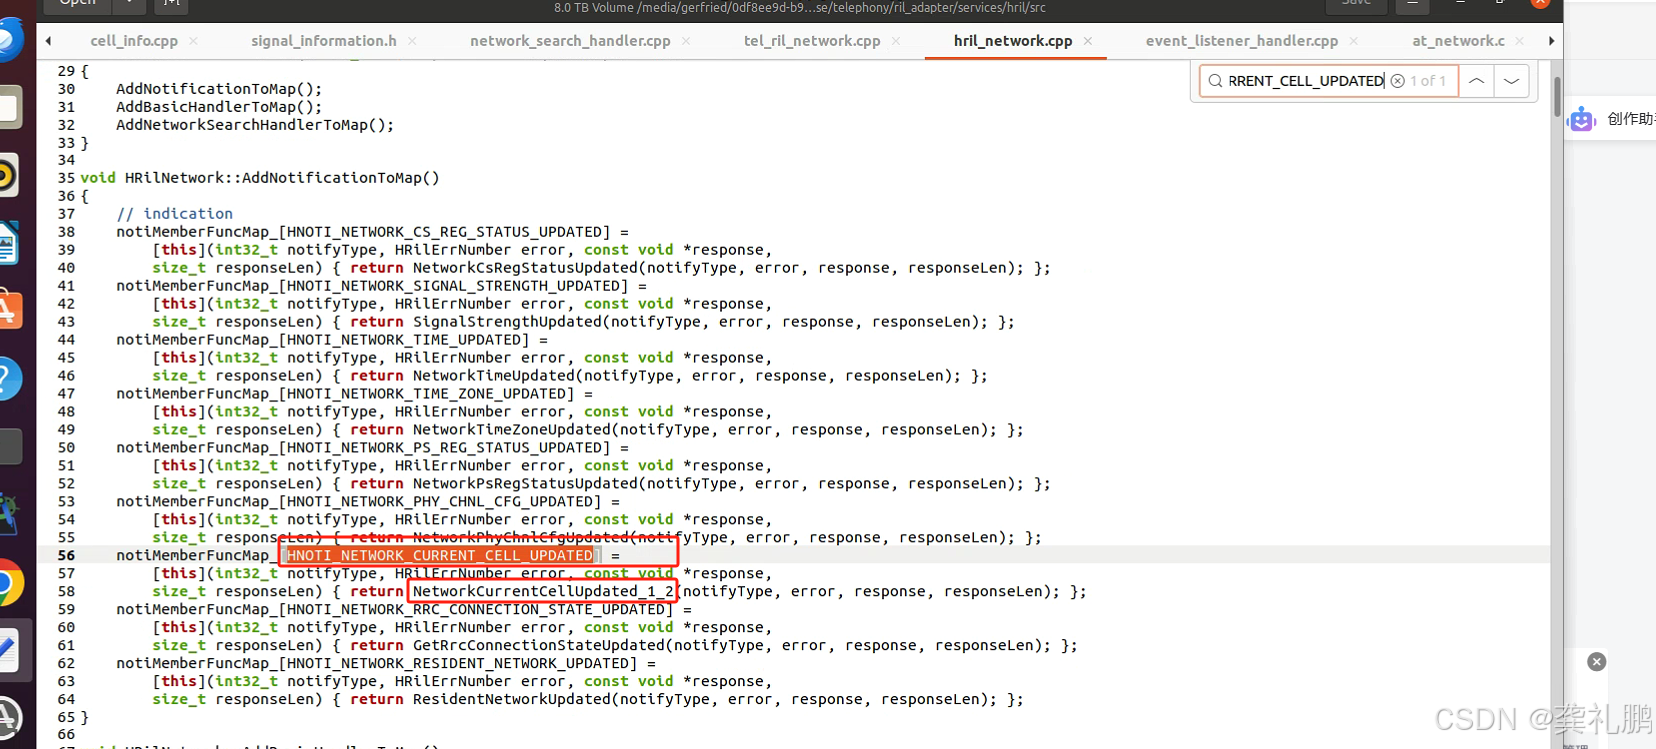
Task: Click AddNotificationToMap(); on line 30
Action: click(219, 89)
